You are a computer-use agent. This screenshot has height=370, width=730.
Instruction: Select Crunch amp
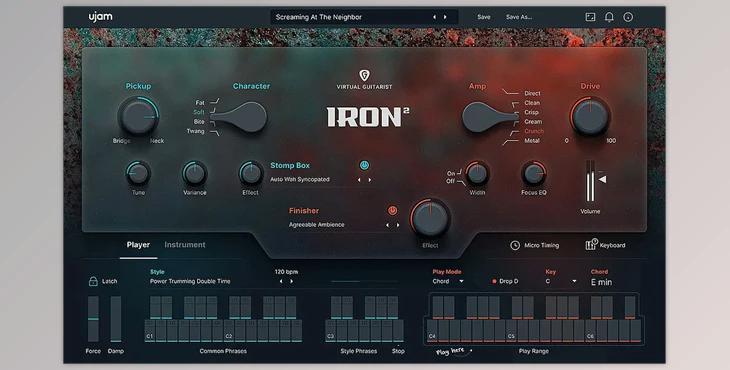[x=534, y=131]
